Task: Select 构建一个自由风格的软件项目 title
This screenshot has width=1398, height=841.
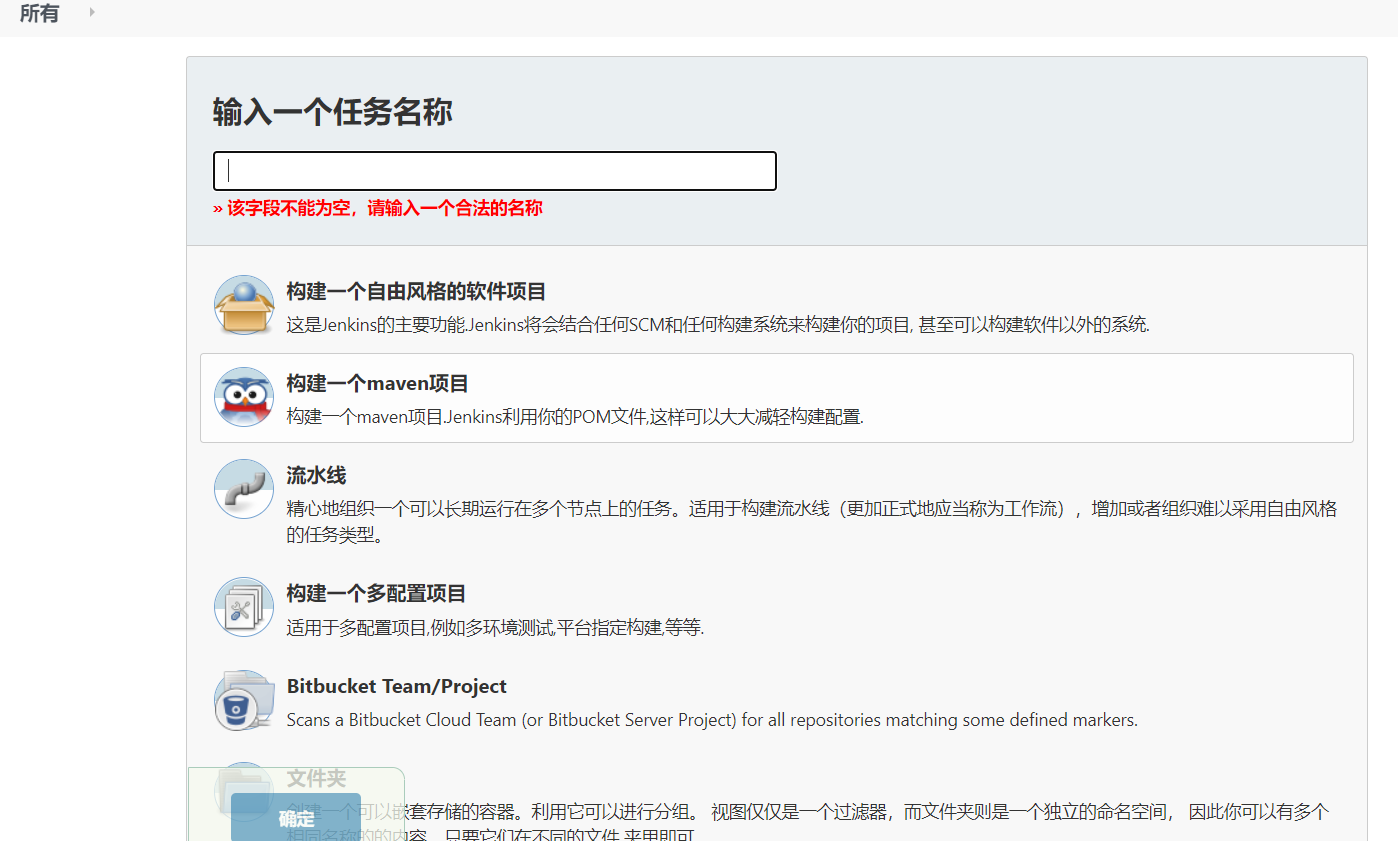Action: pyautogui.click(x=416, y=292)
